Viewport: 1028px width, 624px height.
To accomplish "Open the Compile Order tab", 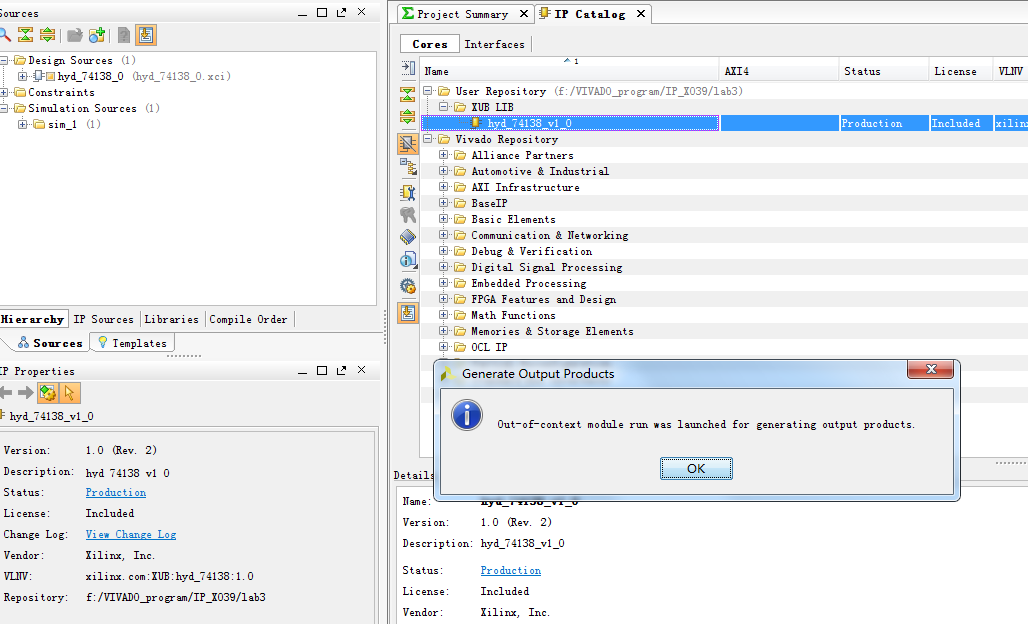I will (x=249, y=319).
